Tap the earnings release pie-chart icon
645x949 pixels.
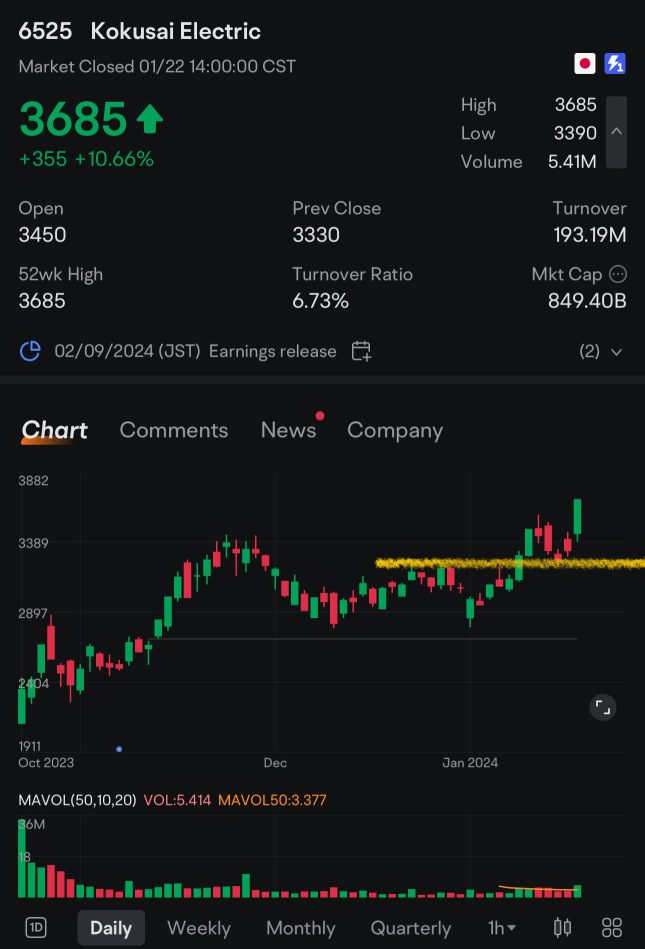pos(30,351)
